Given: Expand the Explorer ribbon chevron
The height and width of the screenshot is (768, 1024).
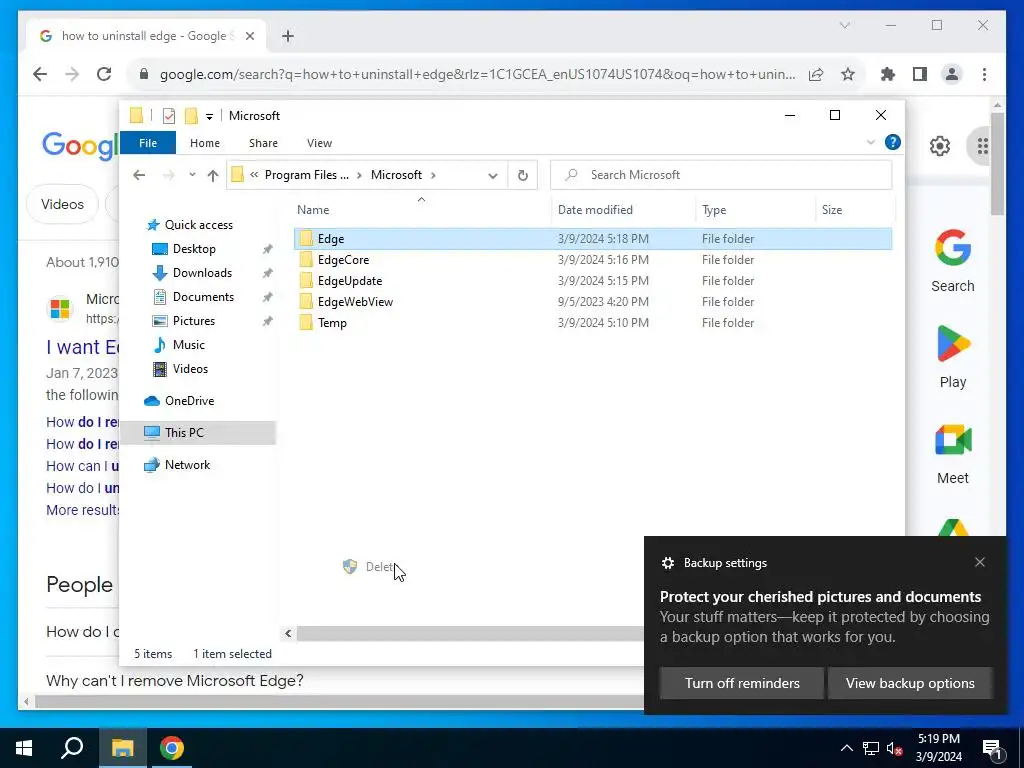Looking at the screenshot, I should 871,142.
